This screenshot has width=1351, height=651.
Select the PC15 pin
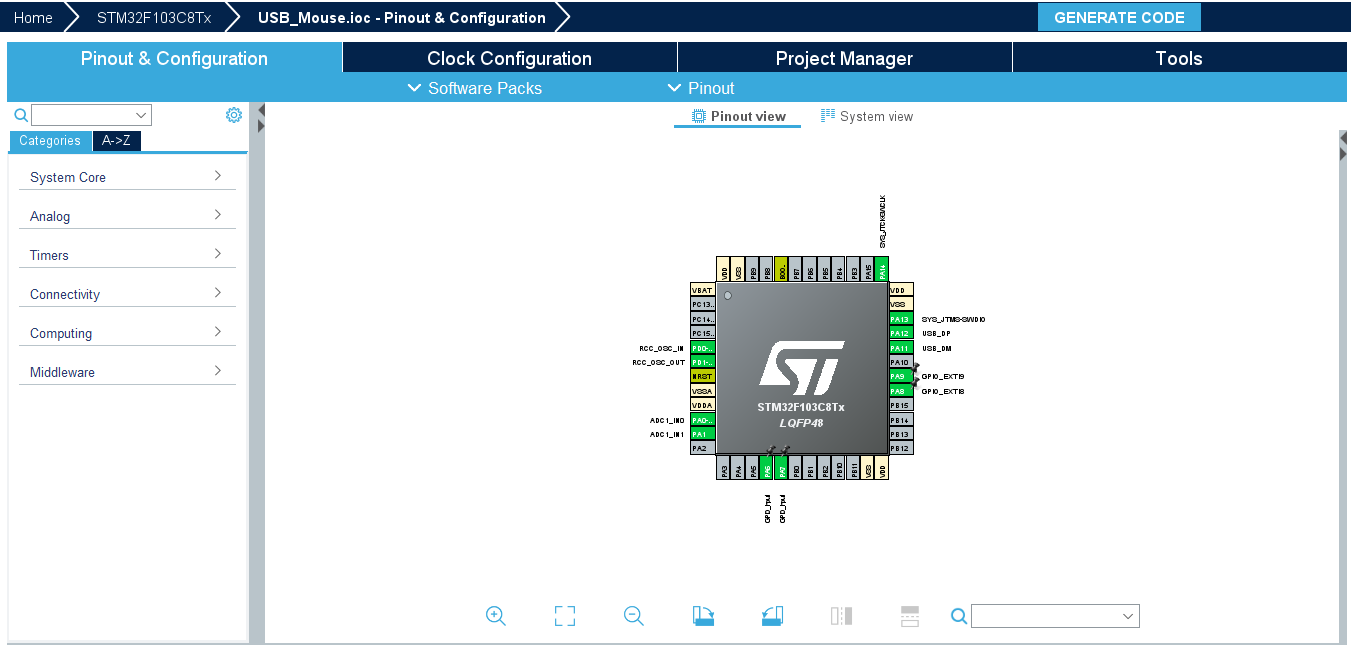click(702, 333)
